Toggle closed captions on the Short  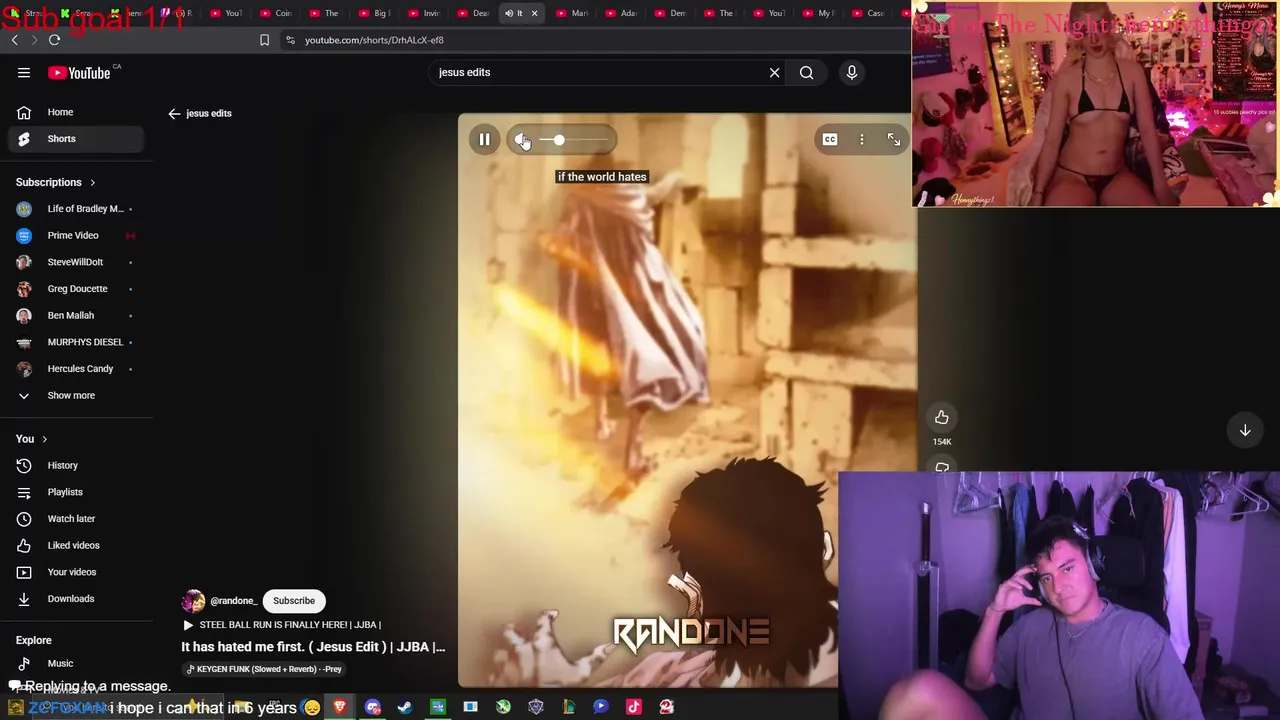coord(830,140)
